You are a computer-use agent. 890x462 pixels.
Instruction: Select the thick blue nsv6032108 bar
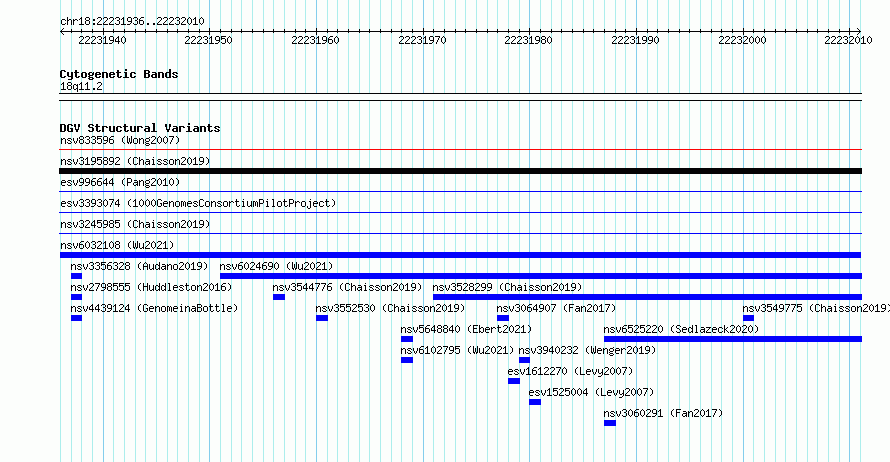[x=460, y=255]
